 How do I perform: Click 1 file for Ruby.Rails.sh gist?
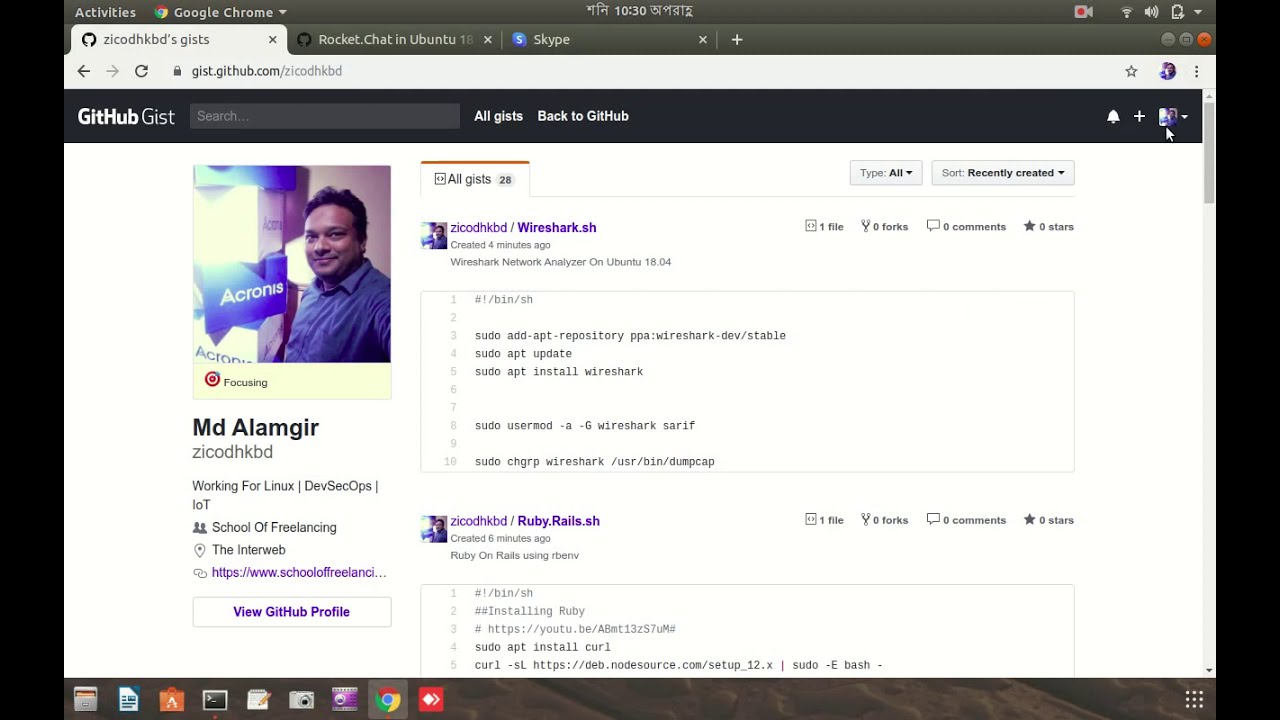[824, 520]
